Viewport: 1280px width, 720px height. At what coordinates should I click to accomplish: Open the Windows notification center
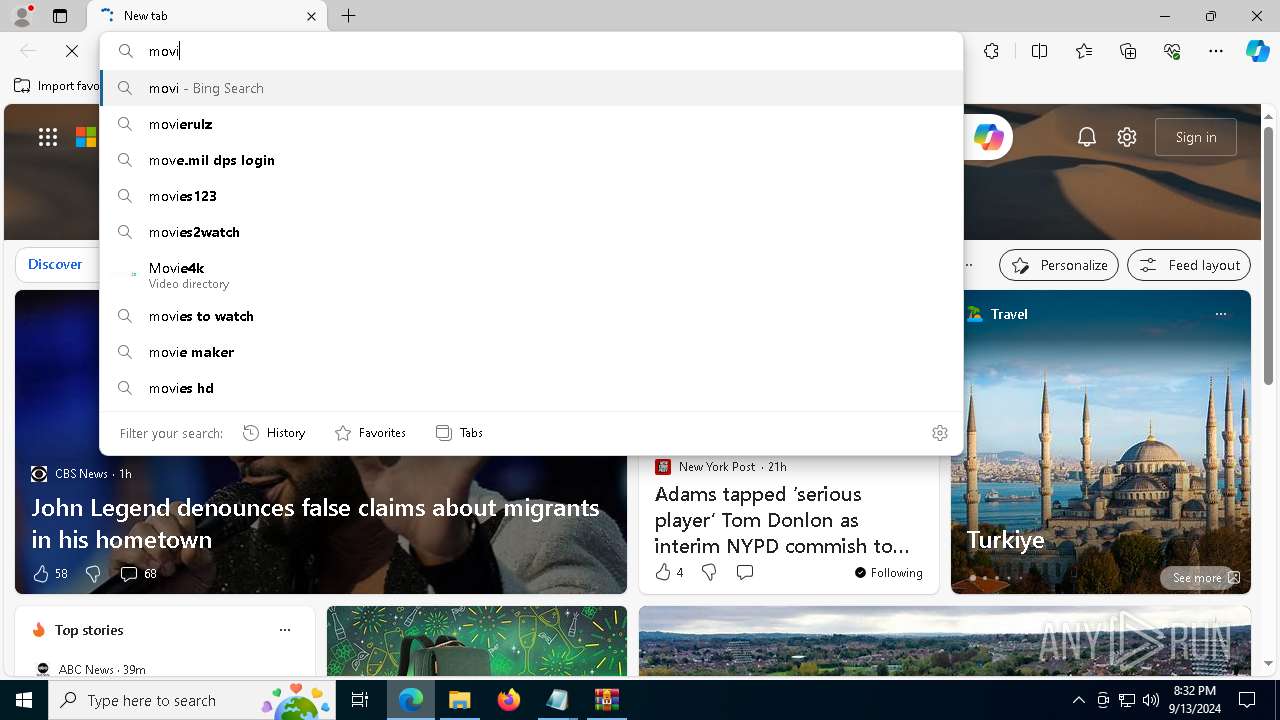click(1247, 700)
